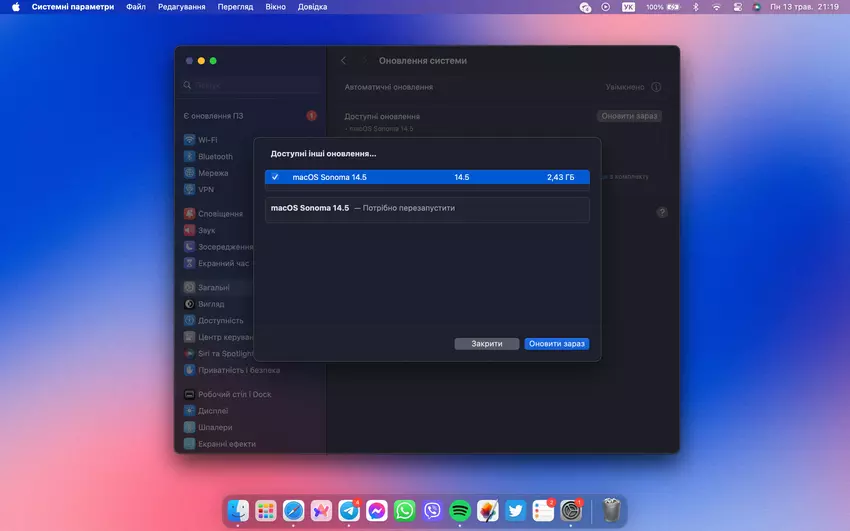This screenshot has height=531, width=850.
Task: Click the Wi-Fi icon in menu bar
Action: (716, 7)
